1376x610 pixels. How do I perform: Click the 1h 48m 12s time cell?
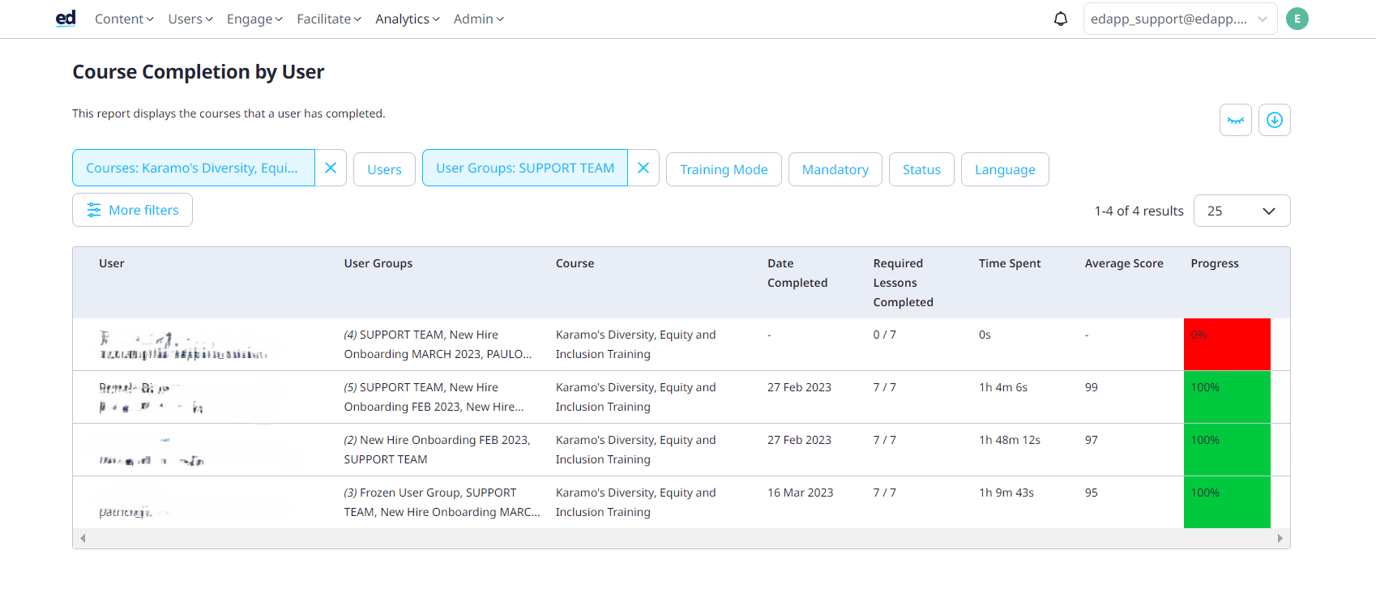pos(1008,440)
